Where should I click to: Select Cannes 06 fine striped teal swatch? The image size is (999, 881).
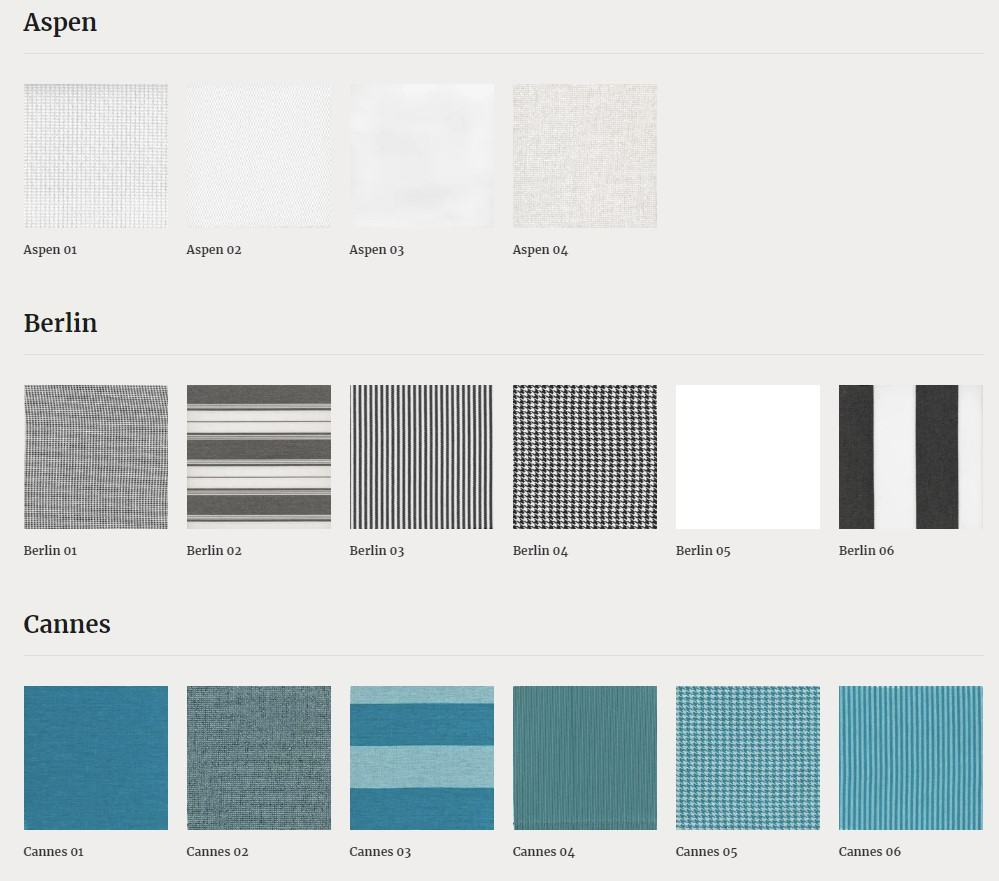911,758
